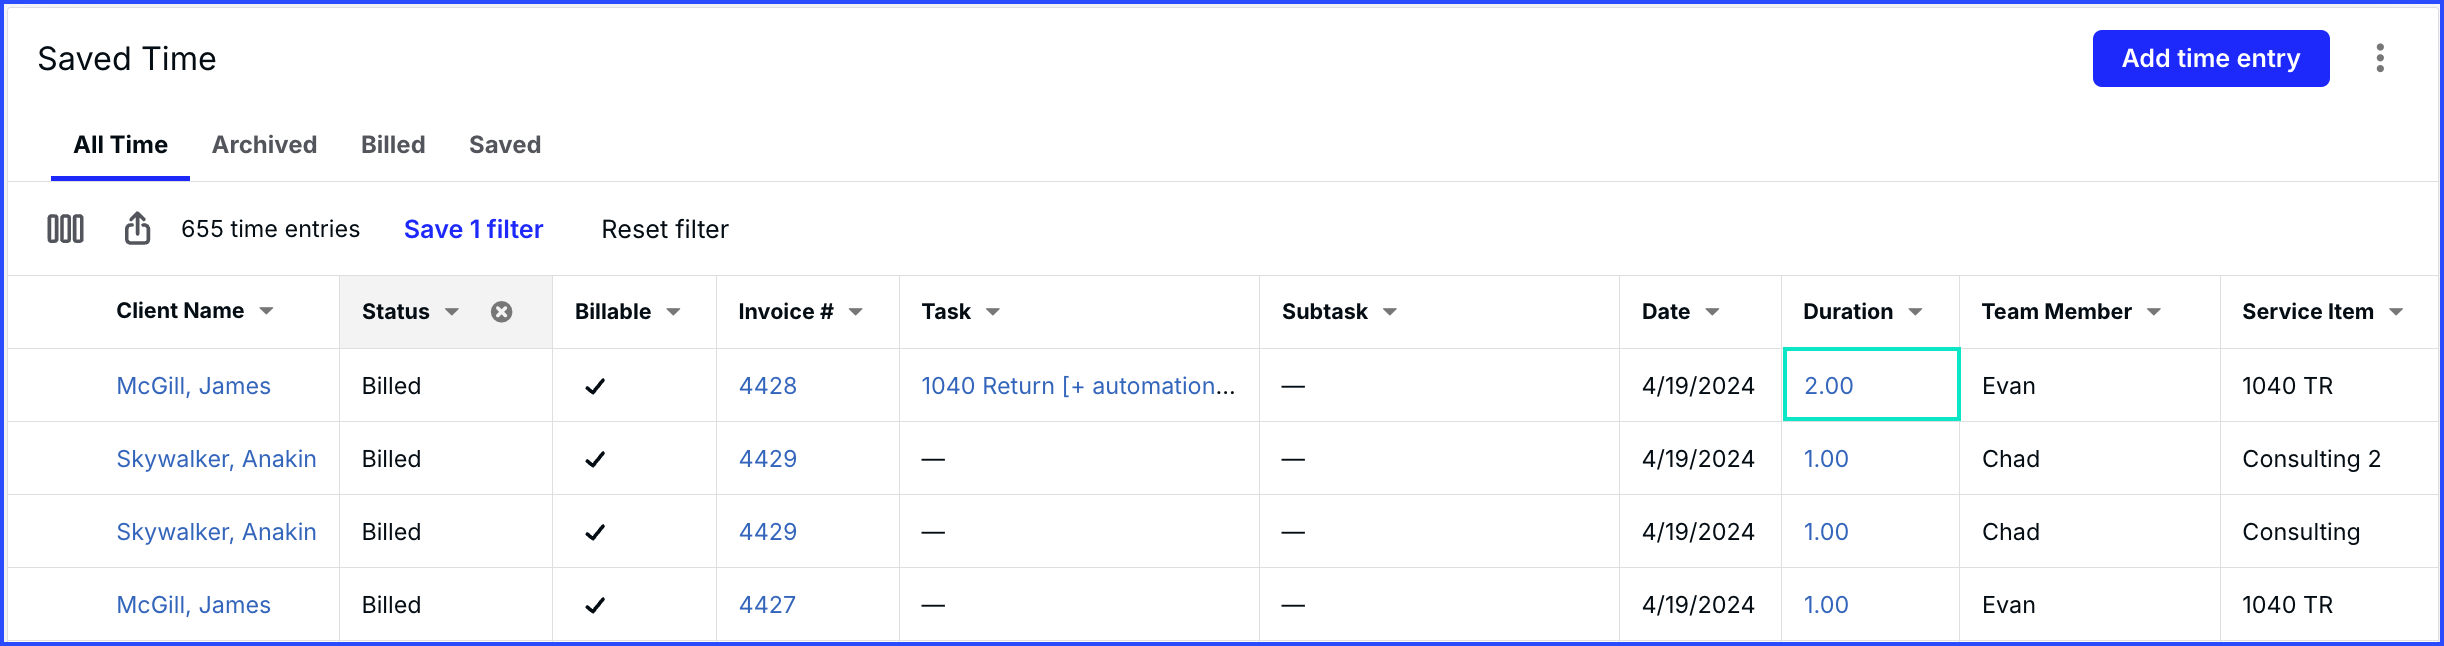Open the column layout settings icon
Viewport: 2444px width, 646px height.
tap(66, 229)
